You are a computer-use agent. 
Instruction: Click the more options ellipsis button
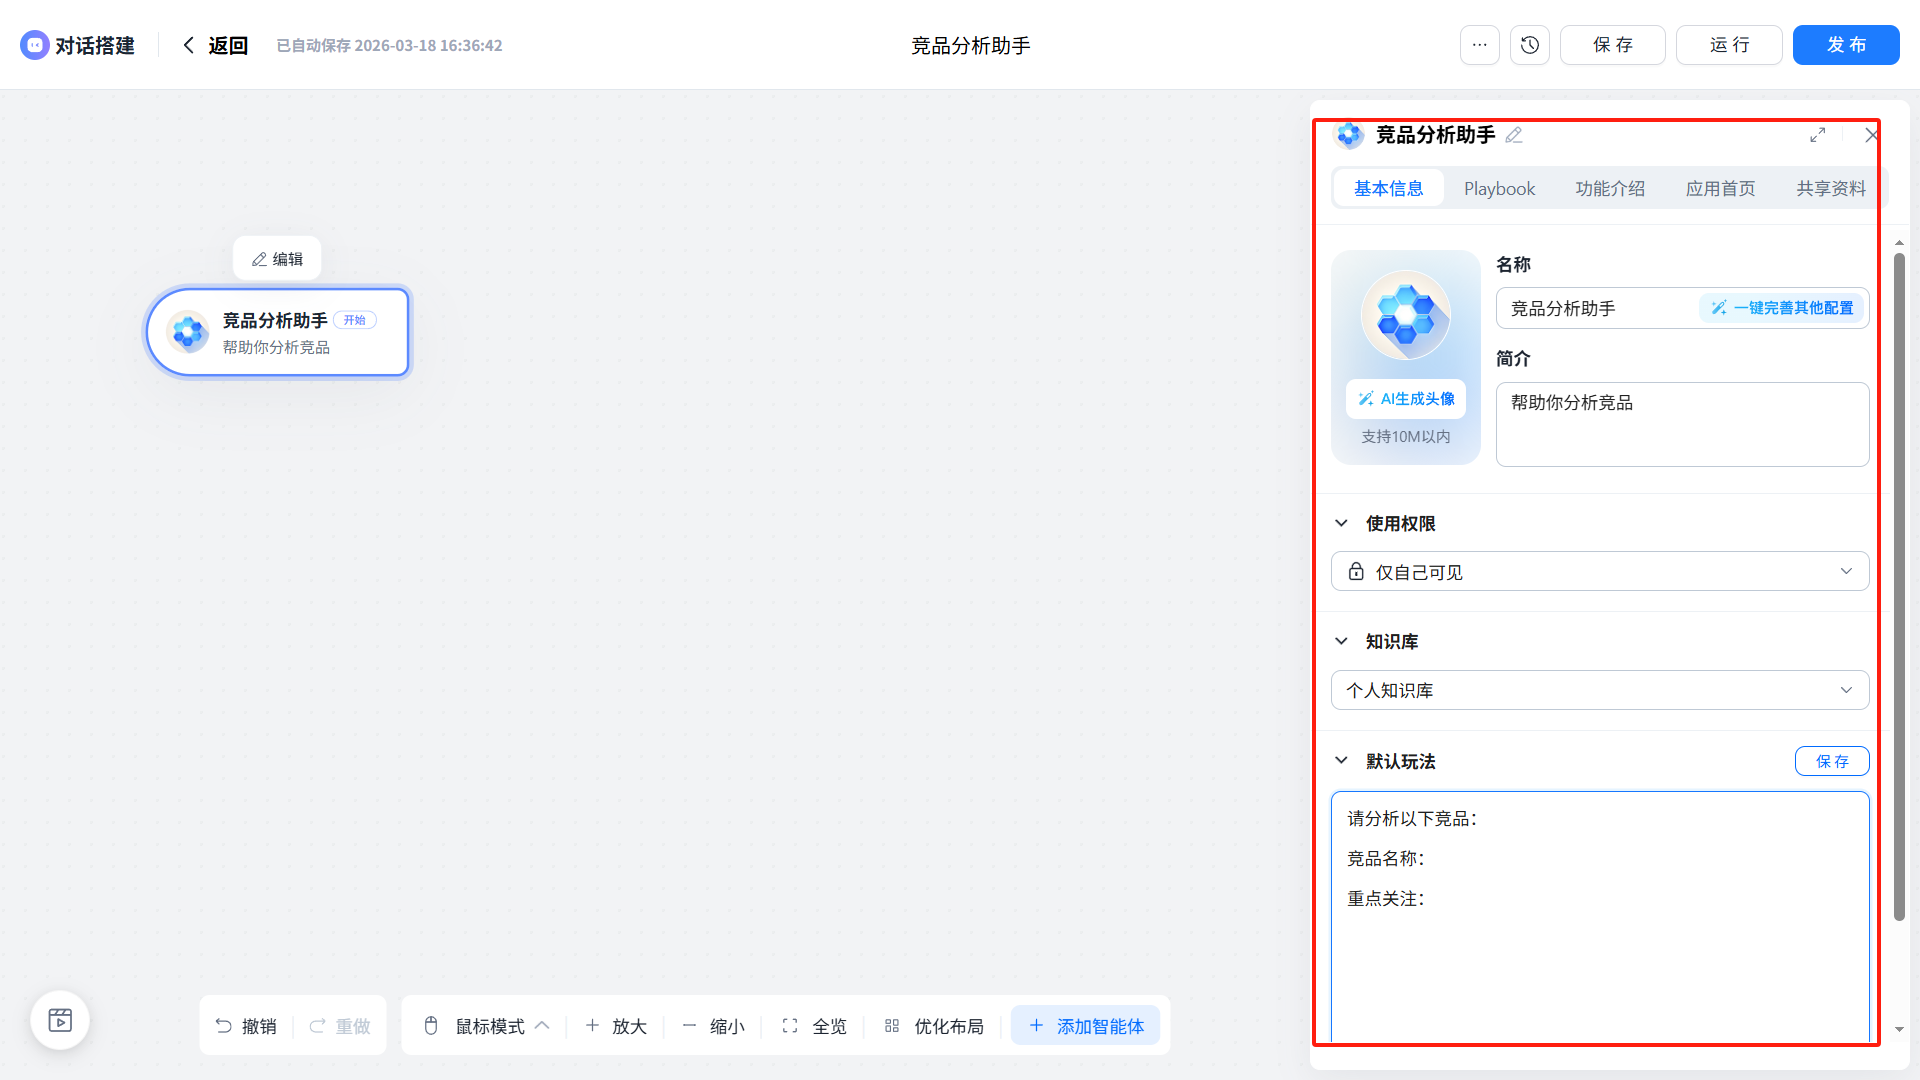pyautogui.click(x=1479, y=45)
